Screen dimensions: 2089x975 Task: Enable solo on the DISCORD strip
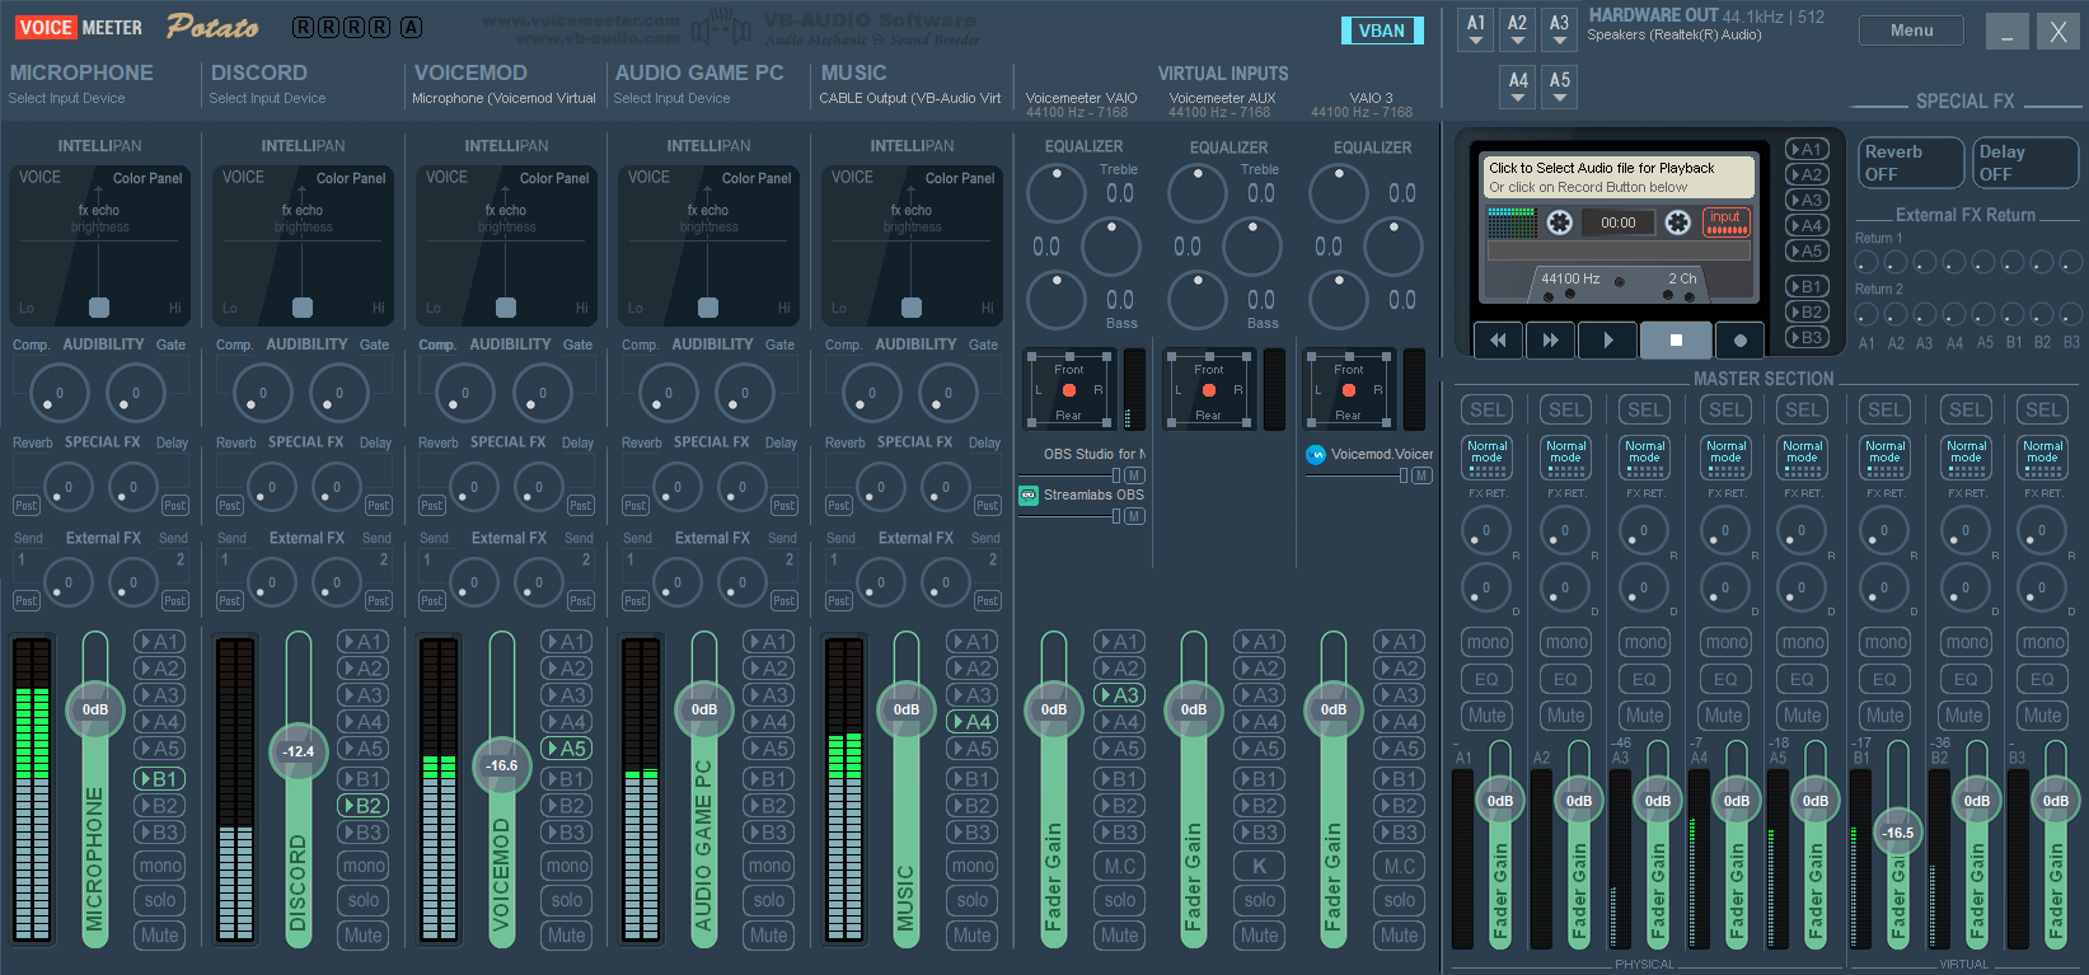[363, 900]
